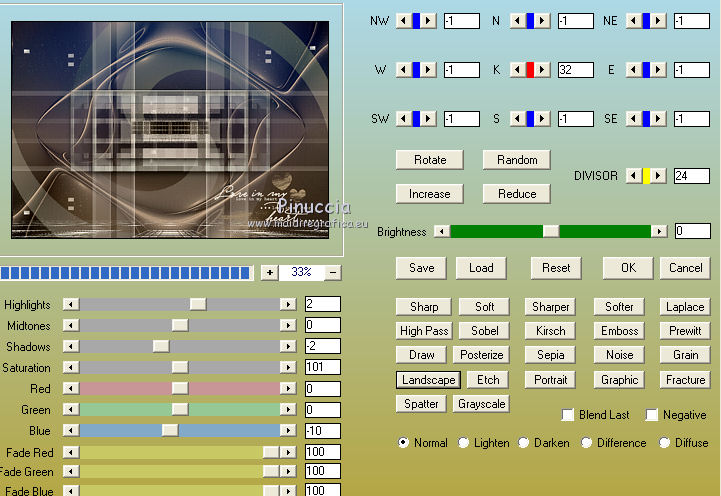The image size is (721, 496).
Task: Enable the Blend Last checkbox
Action: pos(568,415)
